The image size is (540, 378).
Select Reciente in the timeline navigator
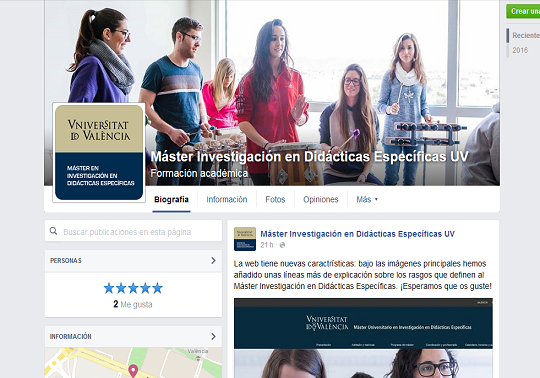pyautogui.click(x=526, y=35)
